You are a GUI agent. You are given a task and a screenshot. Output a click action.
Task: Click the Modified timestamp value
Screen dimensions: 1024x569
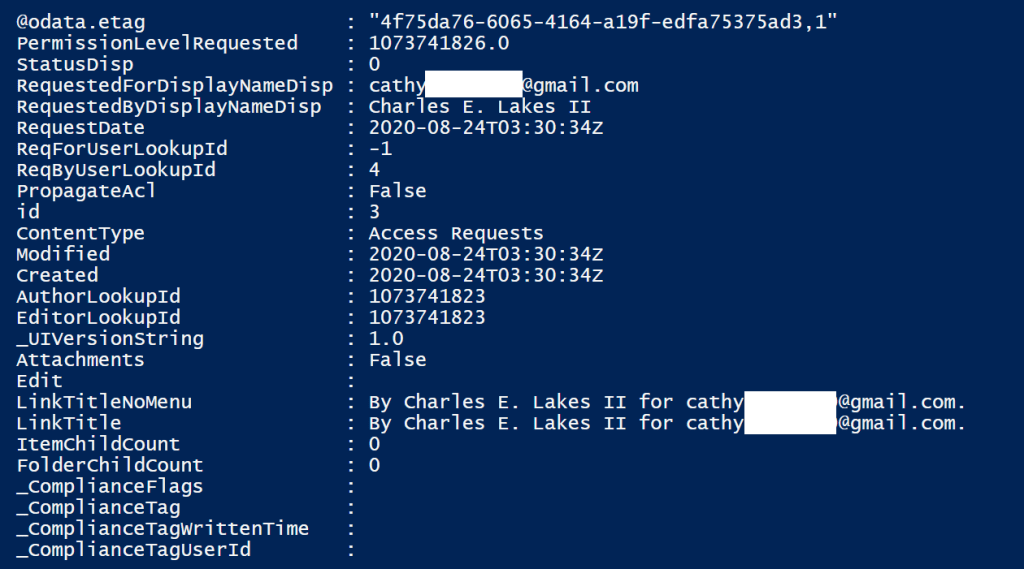click(x=486, y=254)
